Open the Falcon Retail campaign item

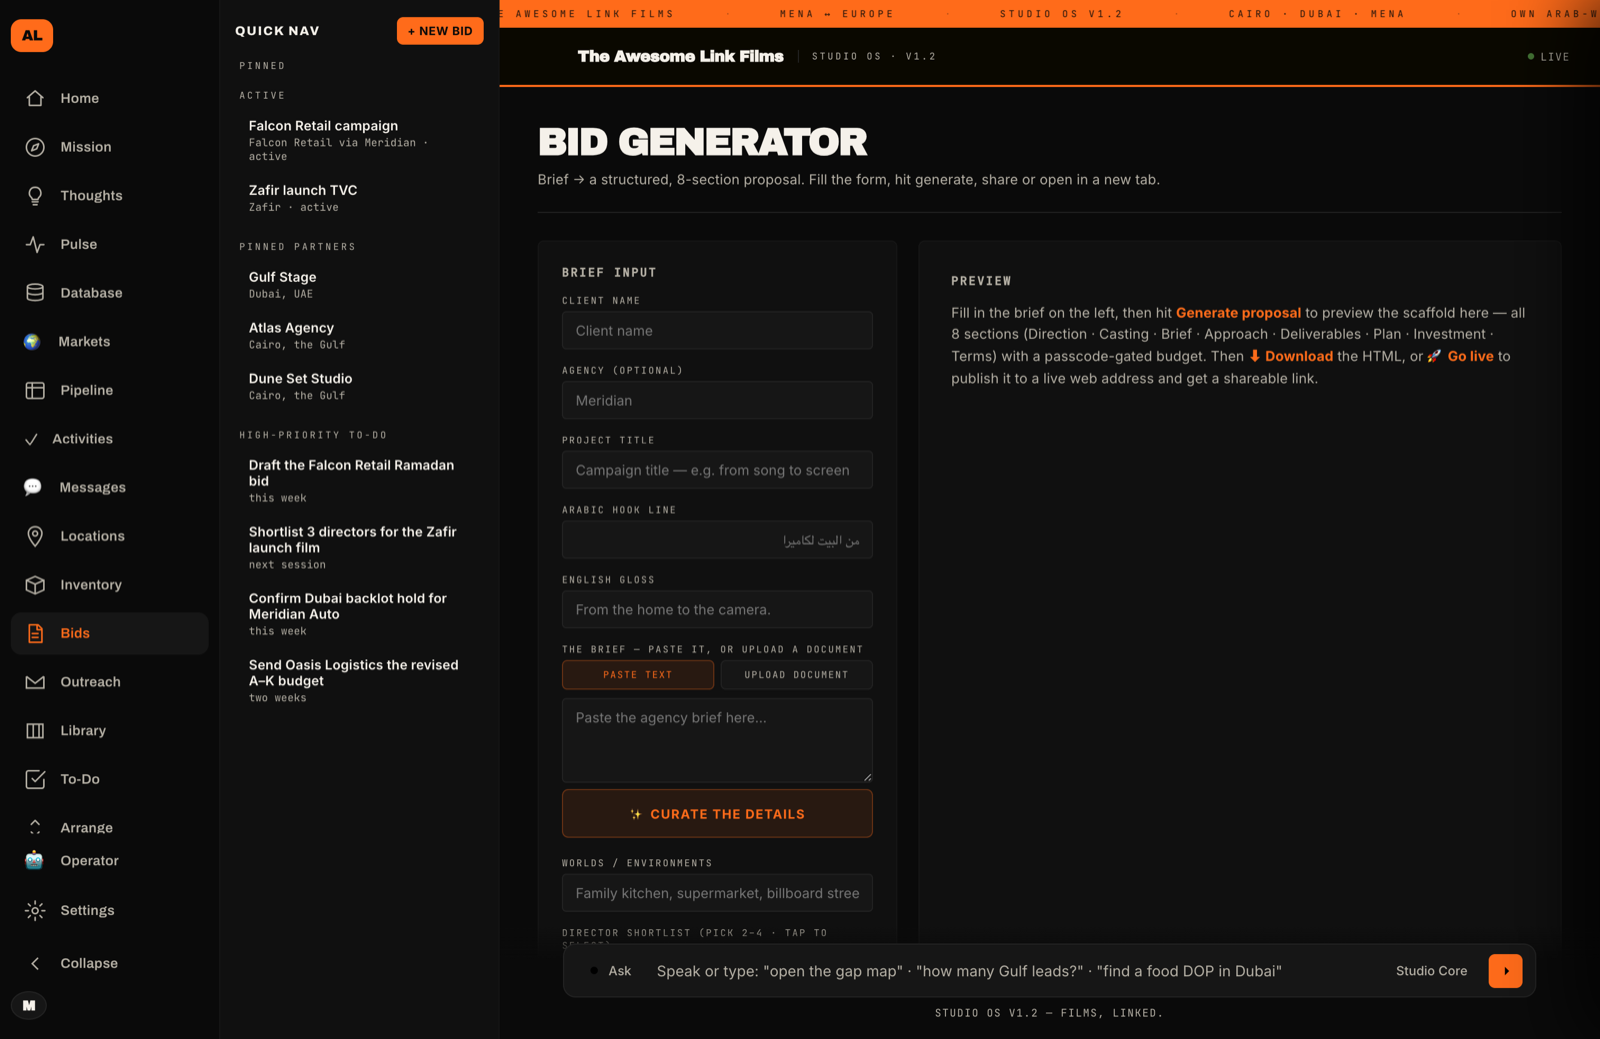pos(360,140)
